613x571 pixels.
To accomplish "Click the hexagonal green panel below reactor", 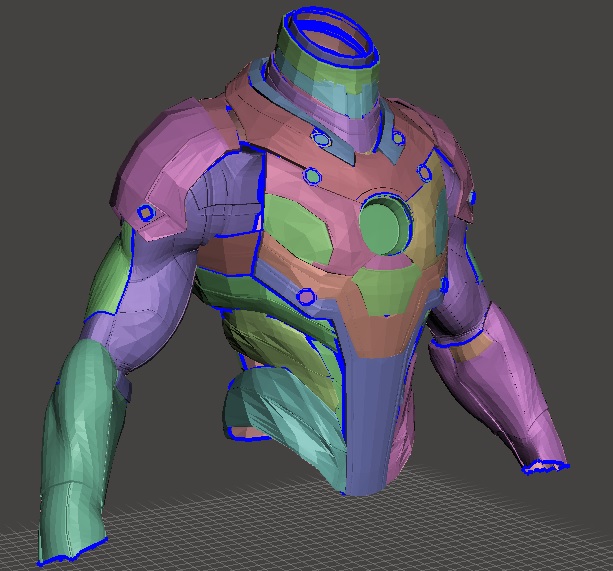I will pos(385,289).
